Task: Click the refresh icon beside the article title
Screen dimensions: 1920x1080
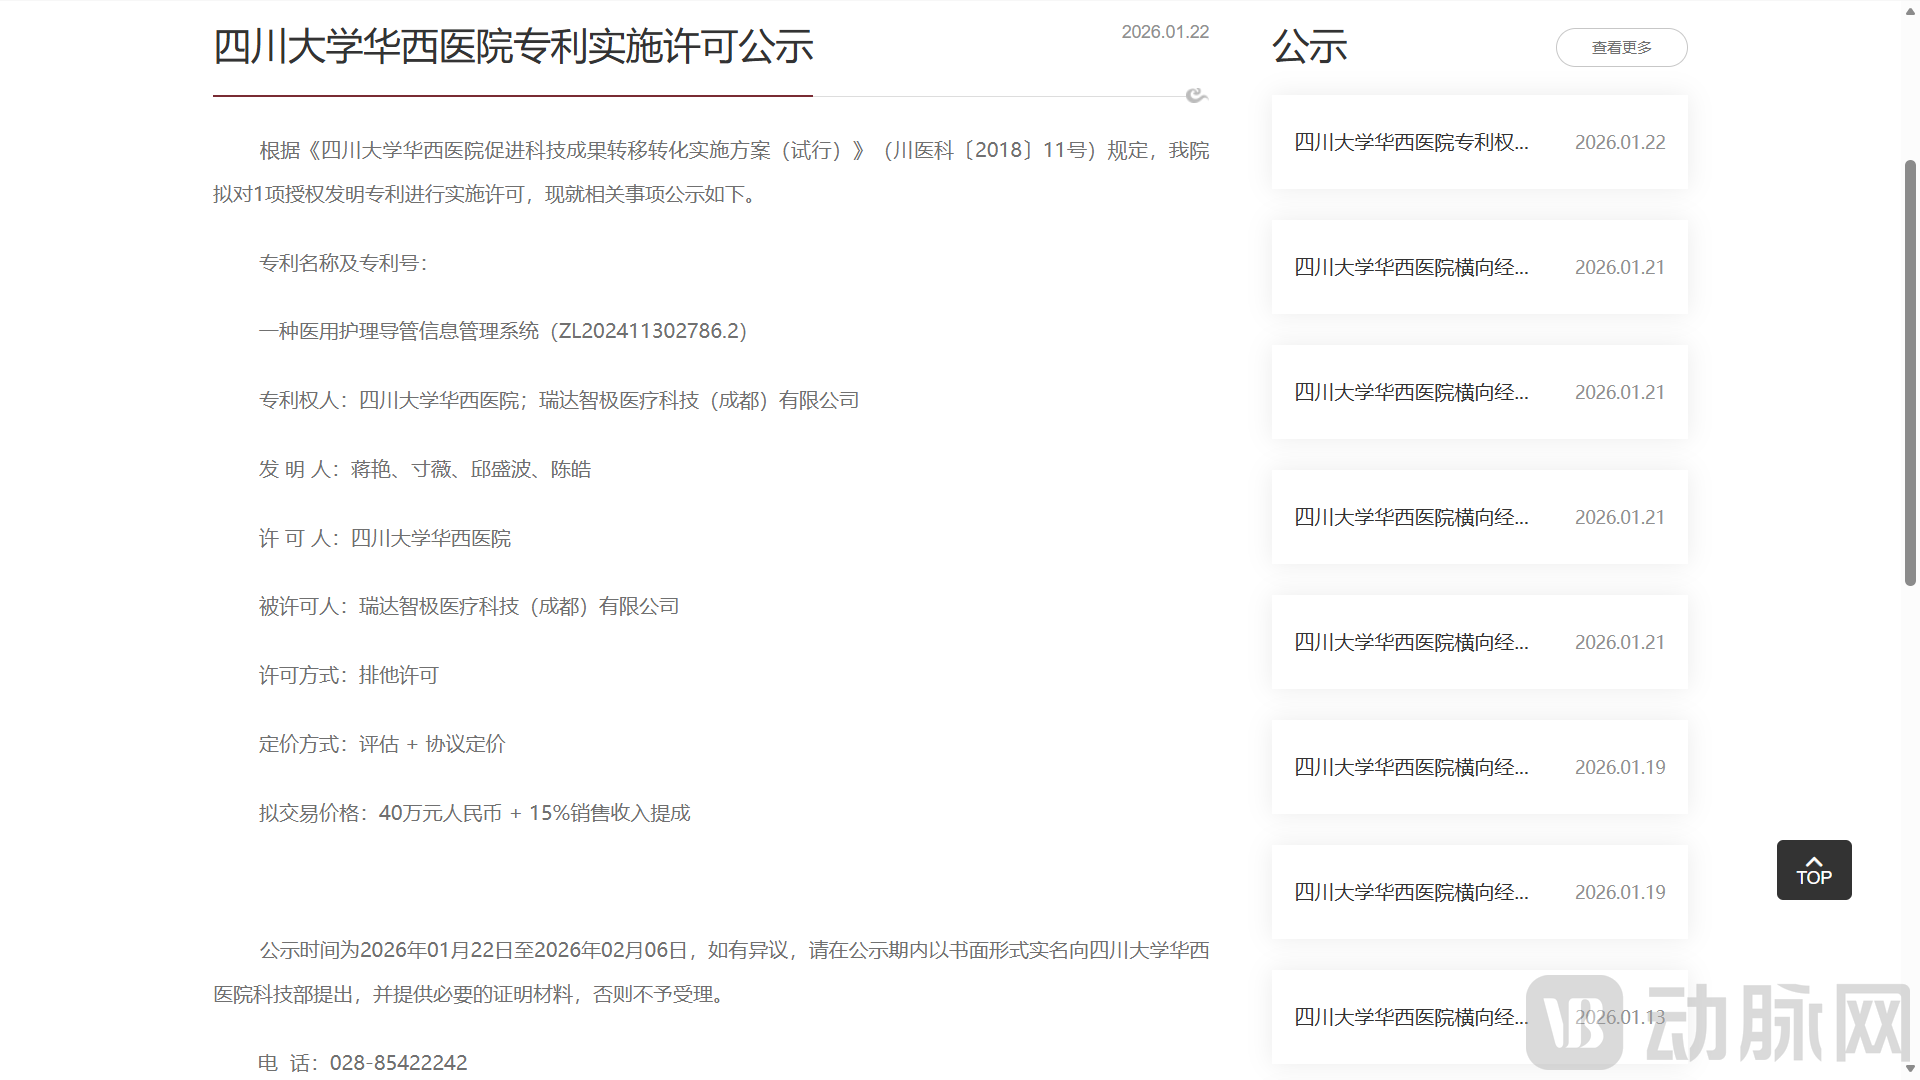Action: tap(1196, 96)
